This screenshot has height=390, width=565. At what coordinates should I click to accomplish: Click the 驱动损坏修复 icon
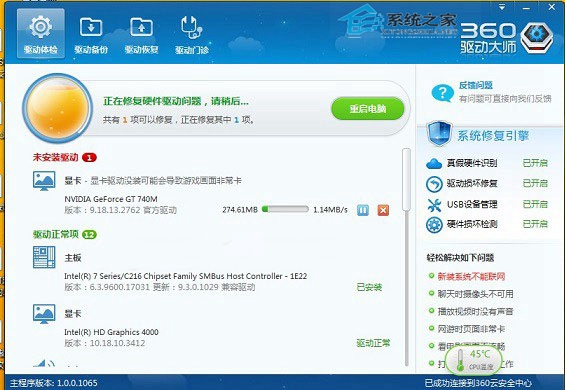tap(434, 184)
